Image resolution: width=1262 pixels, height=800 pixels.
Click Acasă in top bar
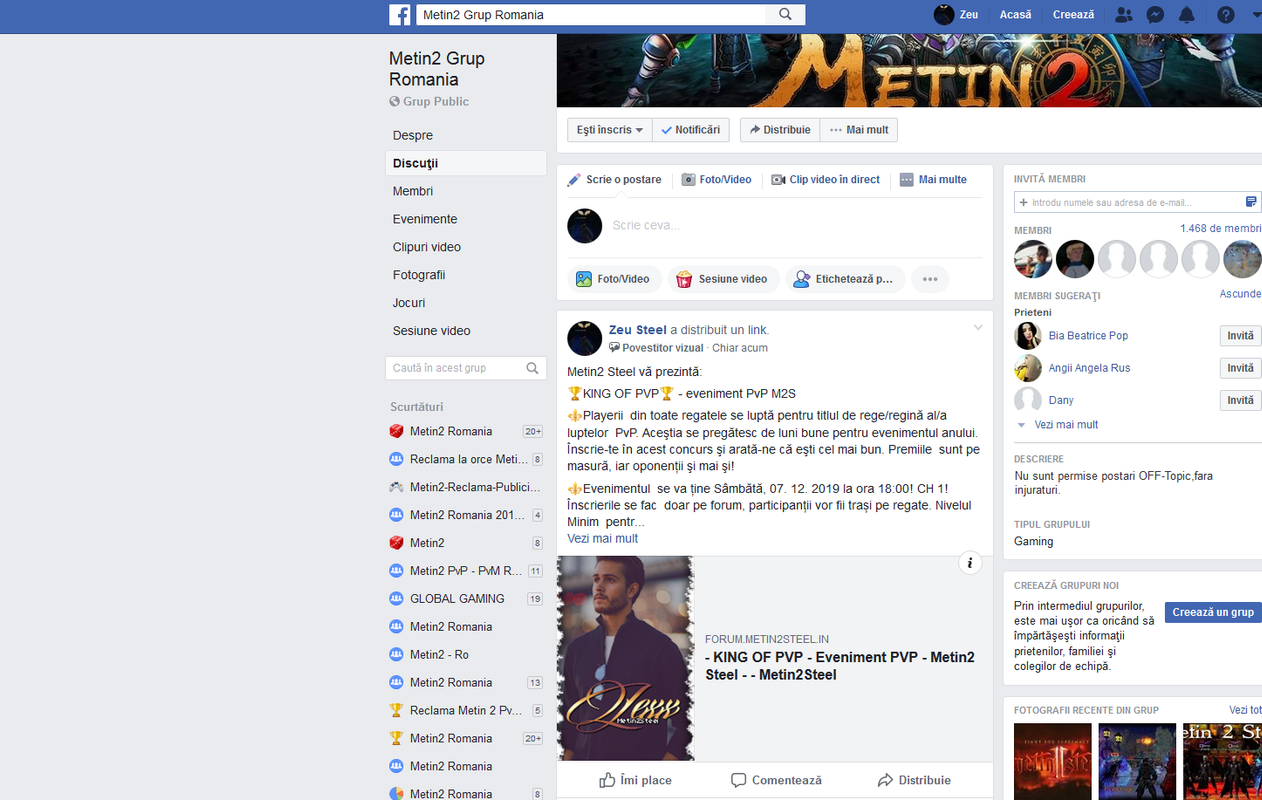pyautogui.click(x=1015, y=15)
